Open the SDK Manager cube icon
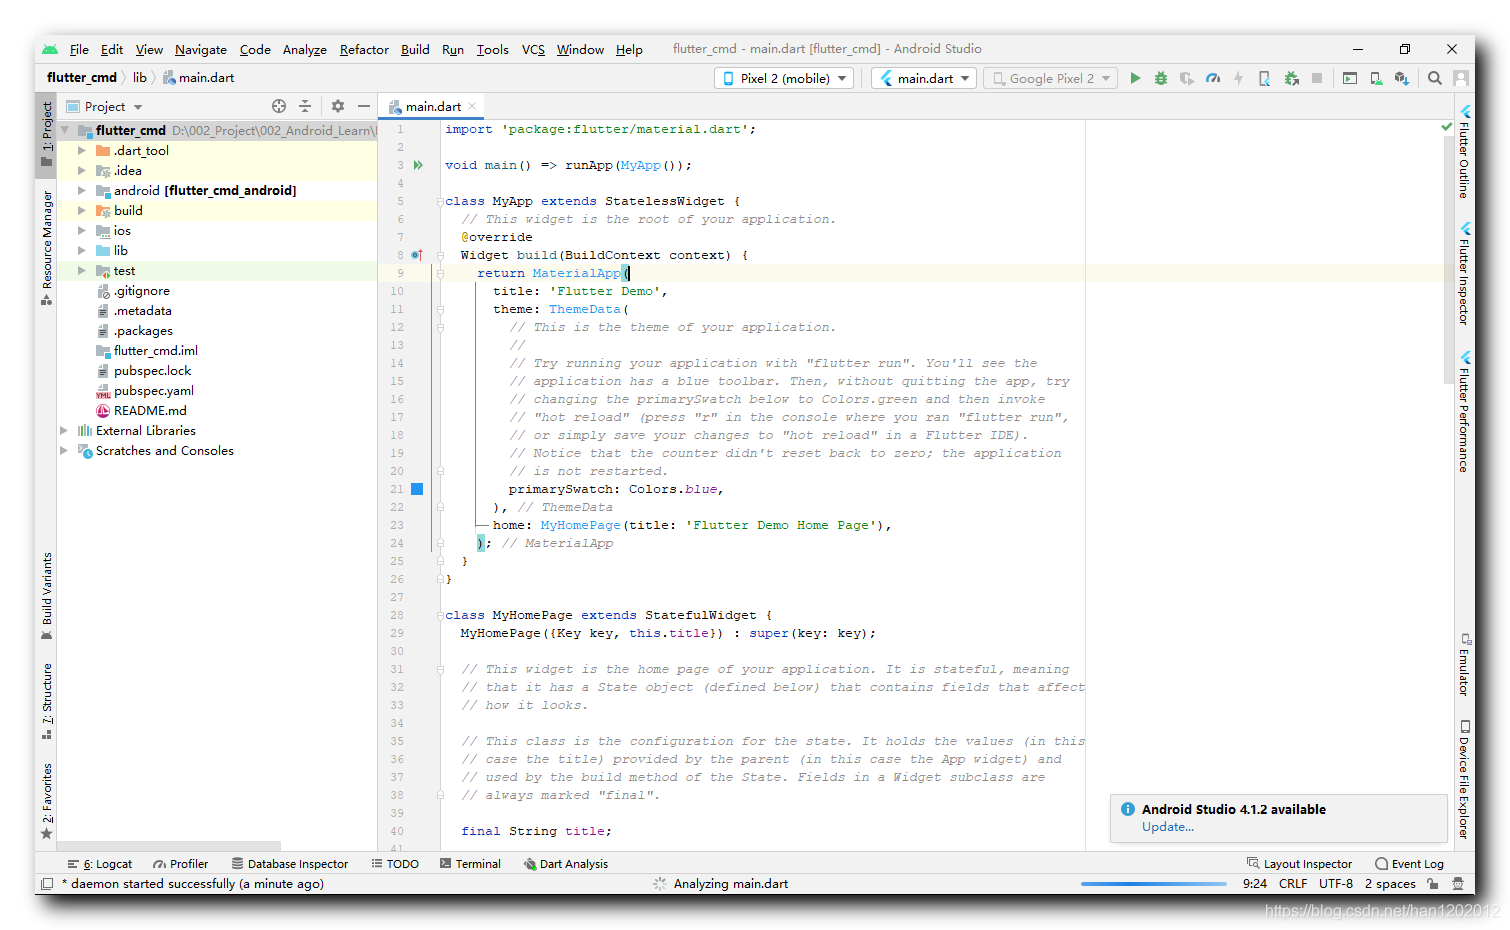 (1402, 78)
